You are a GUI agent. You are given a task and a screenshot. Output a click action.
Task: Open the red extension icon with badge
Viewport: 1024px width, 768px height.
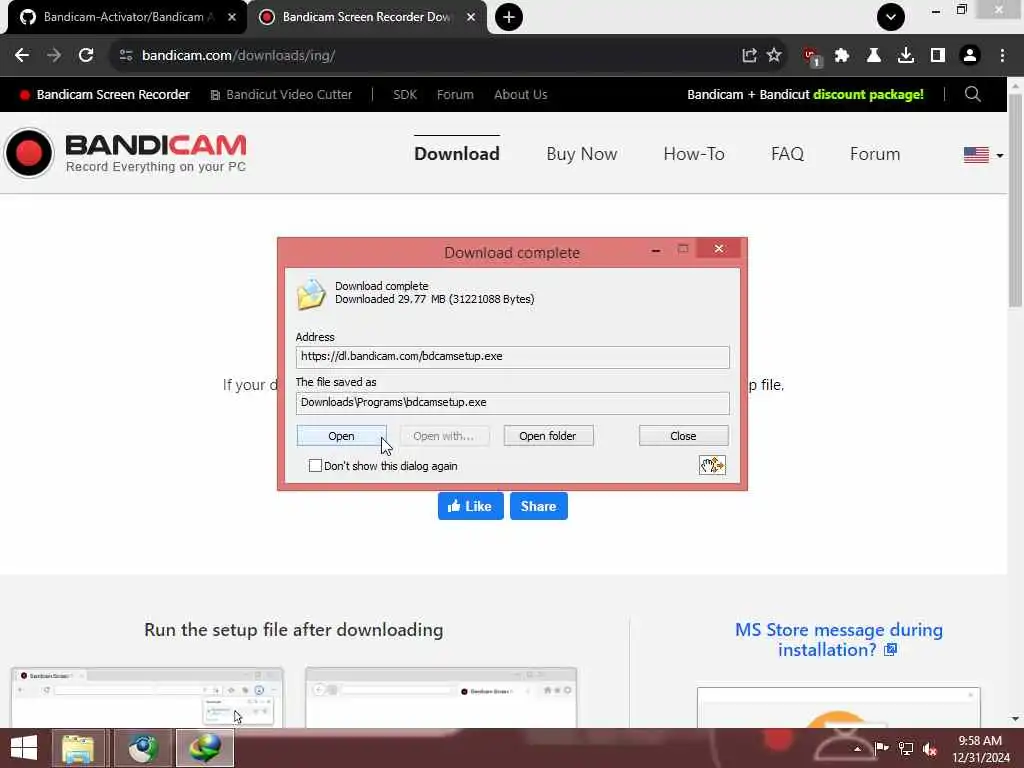tap(812, 57)
